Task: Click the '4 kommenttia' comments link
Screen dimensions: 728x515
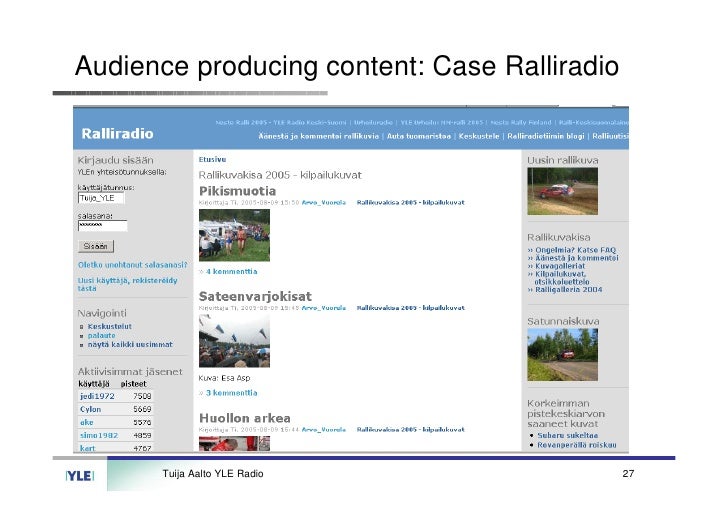Action: [x=231, y=271]
